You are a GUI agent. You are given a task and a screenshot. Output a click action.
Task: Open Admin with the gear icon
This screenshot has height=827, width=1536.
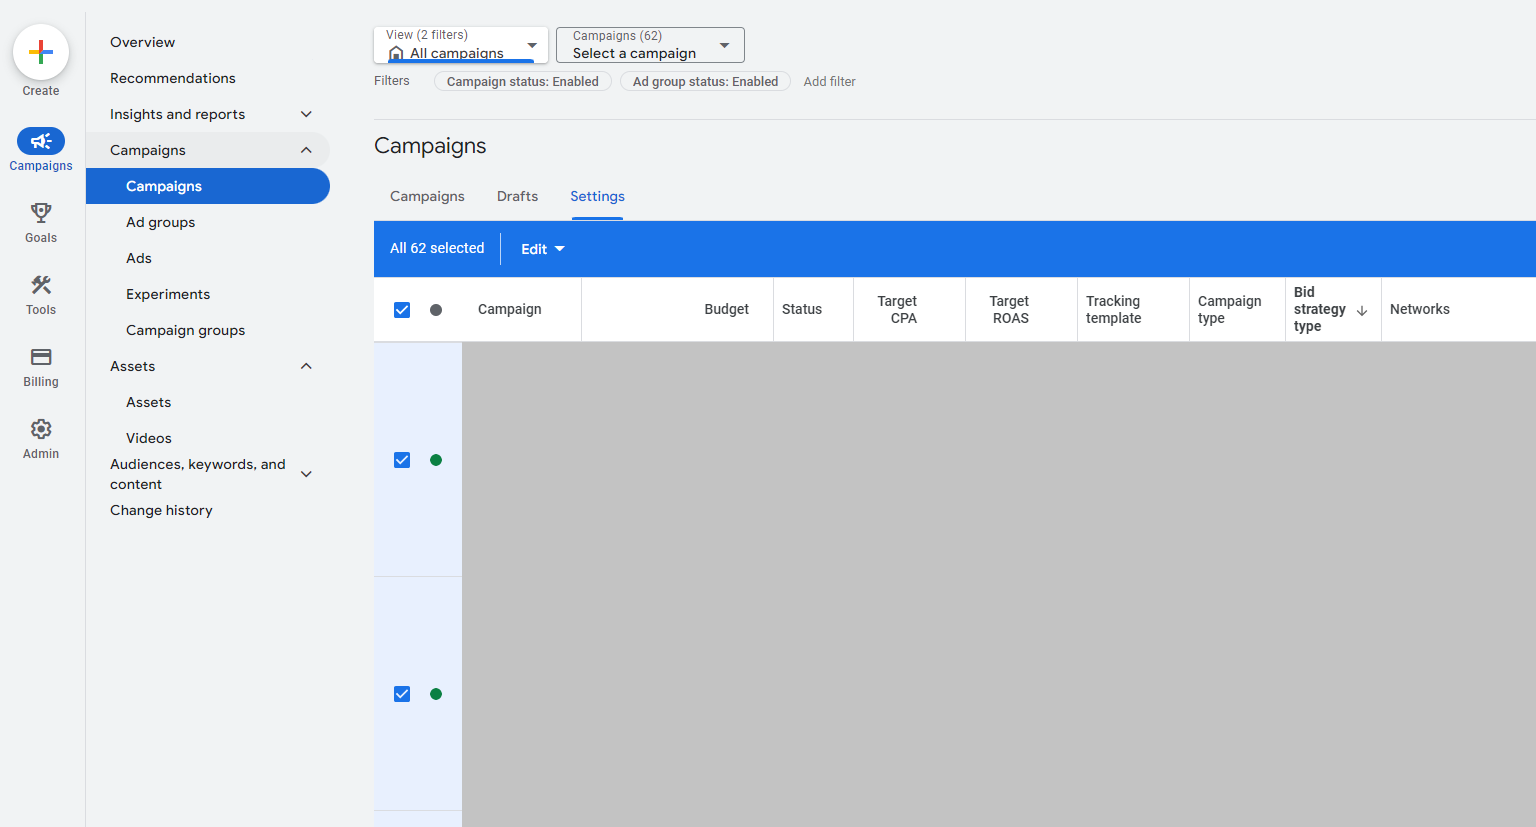[40, 429]
